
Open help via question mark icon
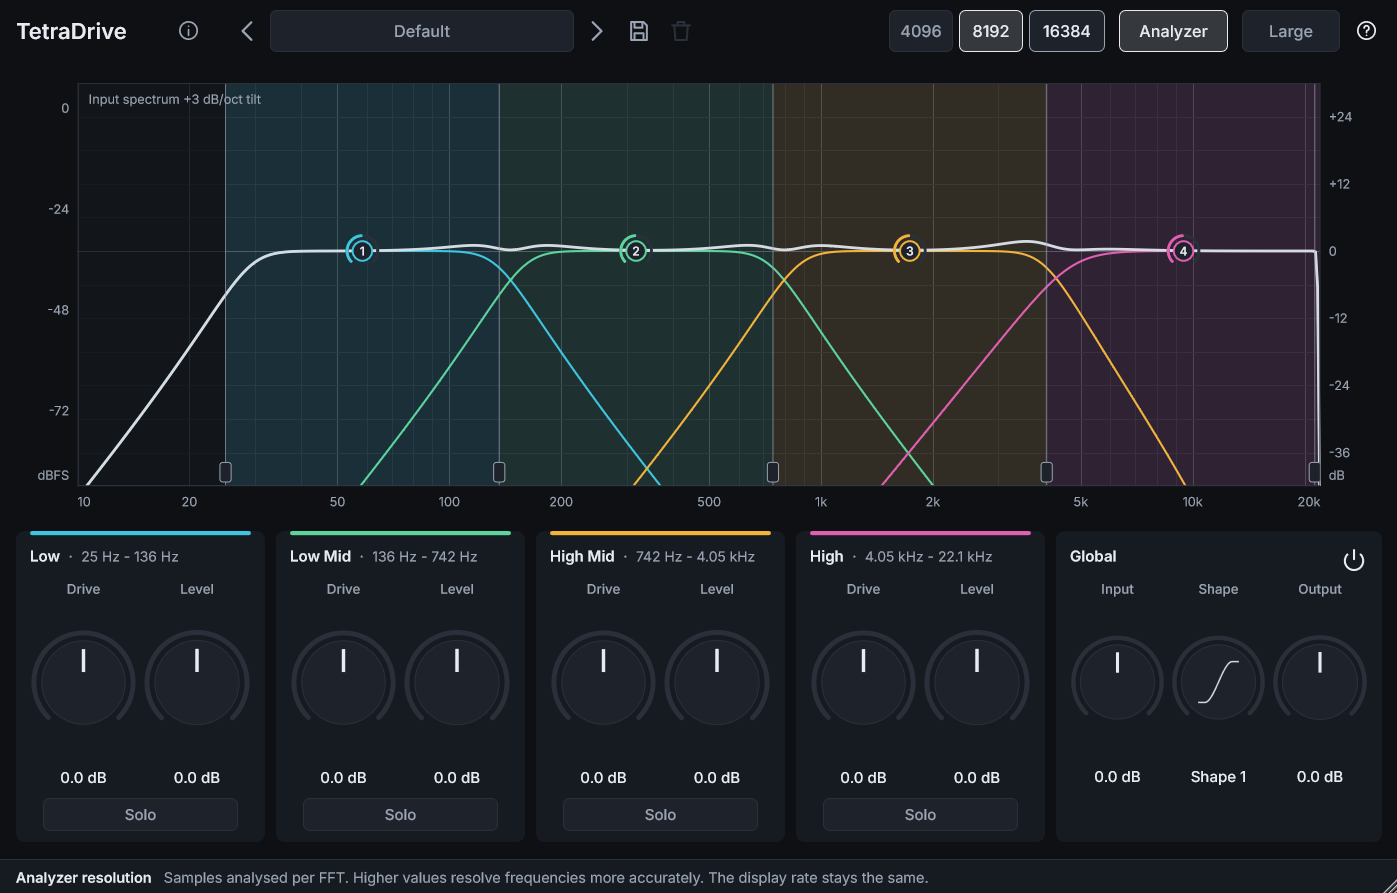pos(1367,31)
